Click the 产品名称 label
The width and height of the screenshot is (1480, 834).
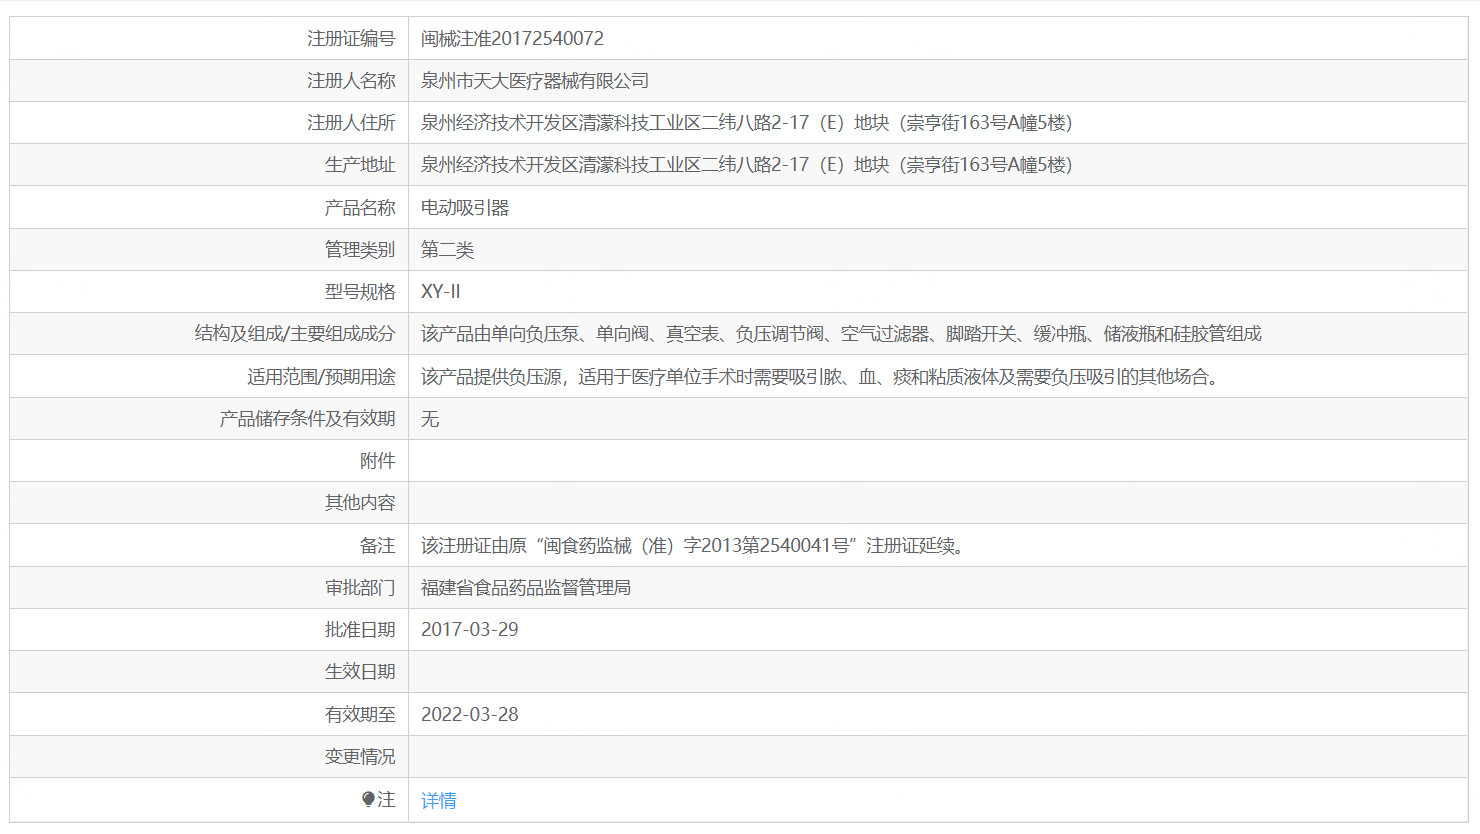pos(360,208)
